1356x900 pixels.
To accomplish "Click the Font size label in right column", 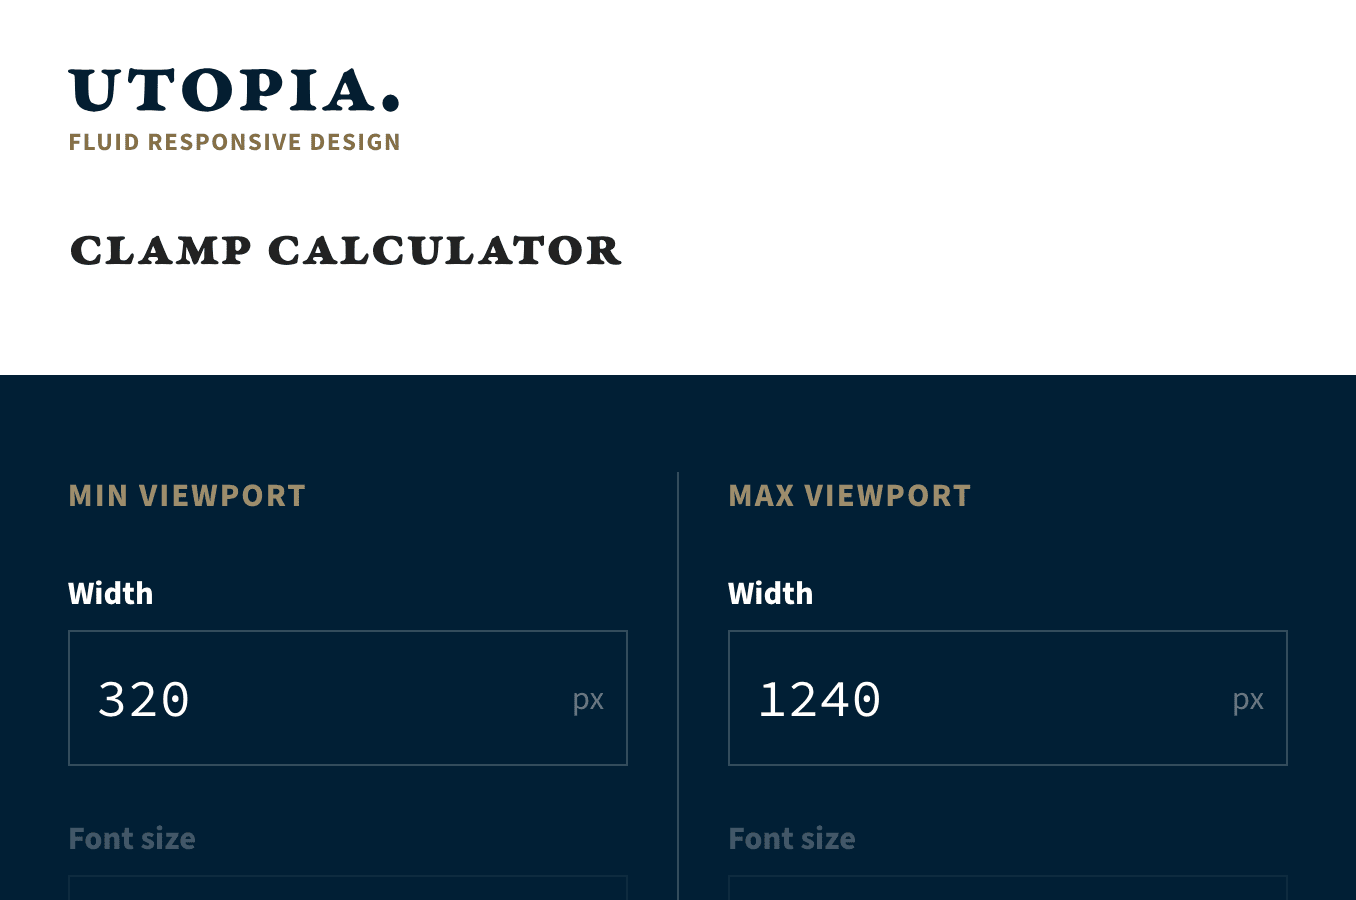I will (791, 838).
